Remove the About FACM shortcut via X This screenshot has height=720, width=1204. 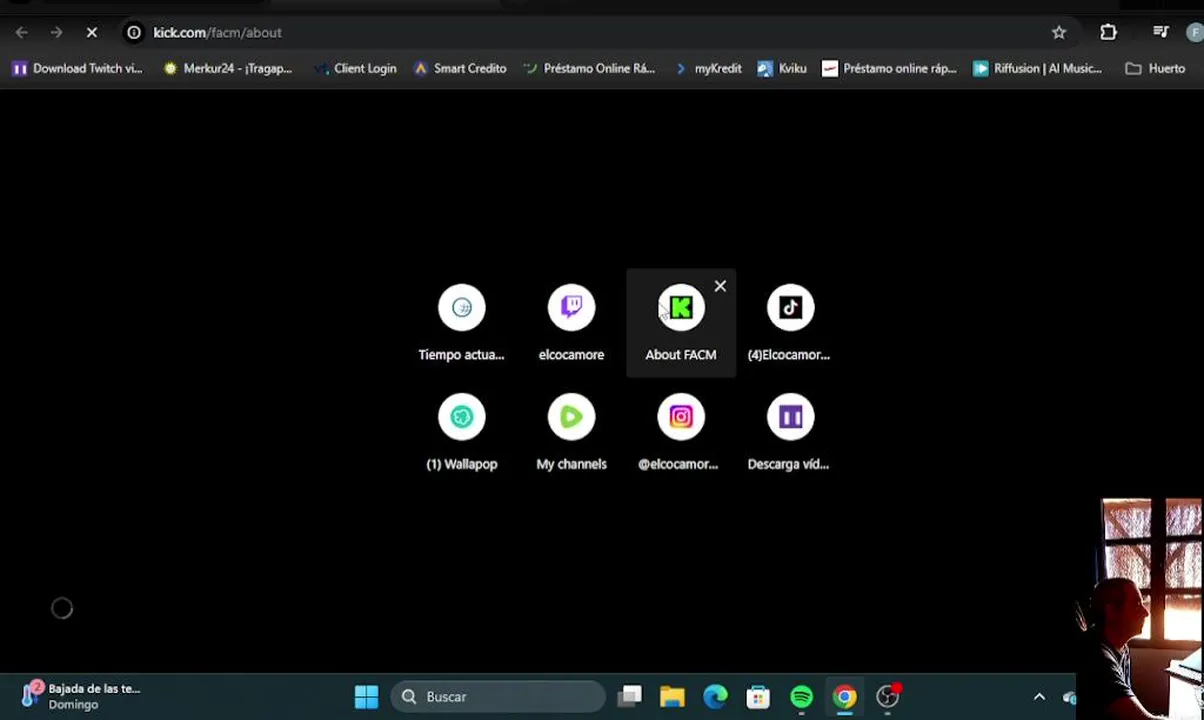click(720, 287)
